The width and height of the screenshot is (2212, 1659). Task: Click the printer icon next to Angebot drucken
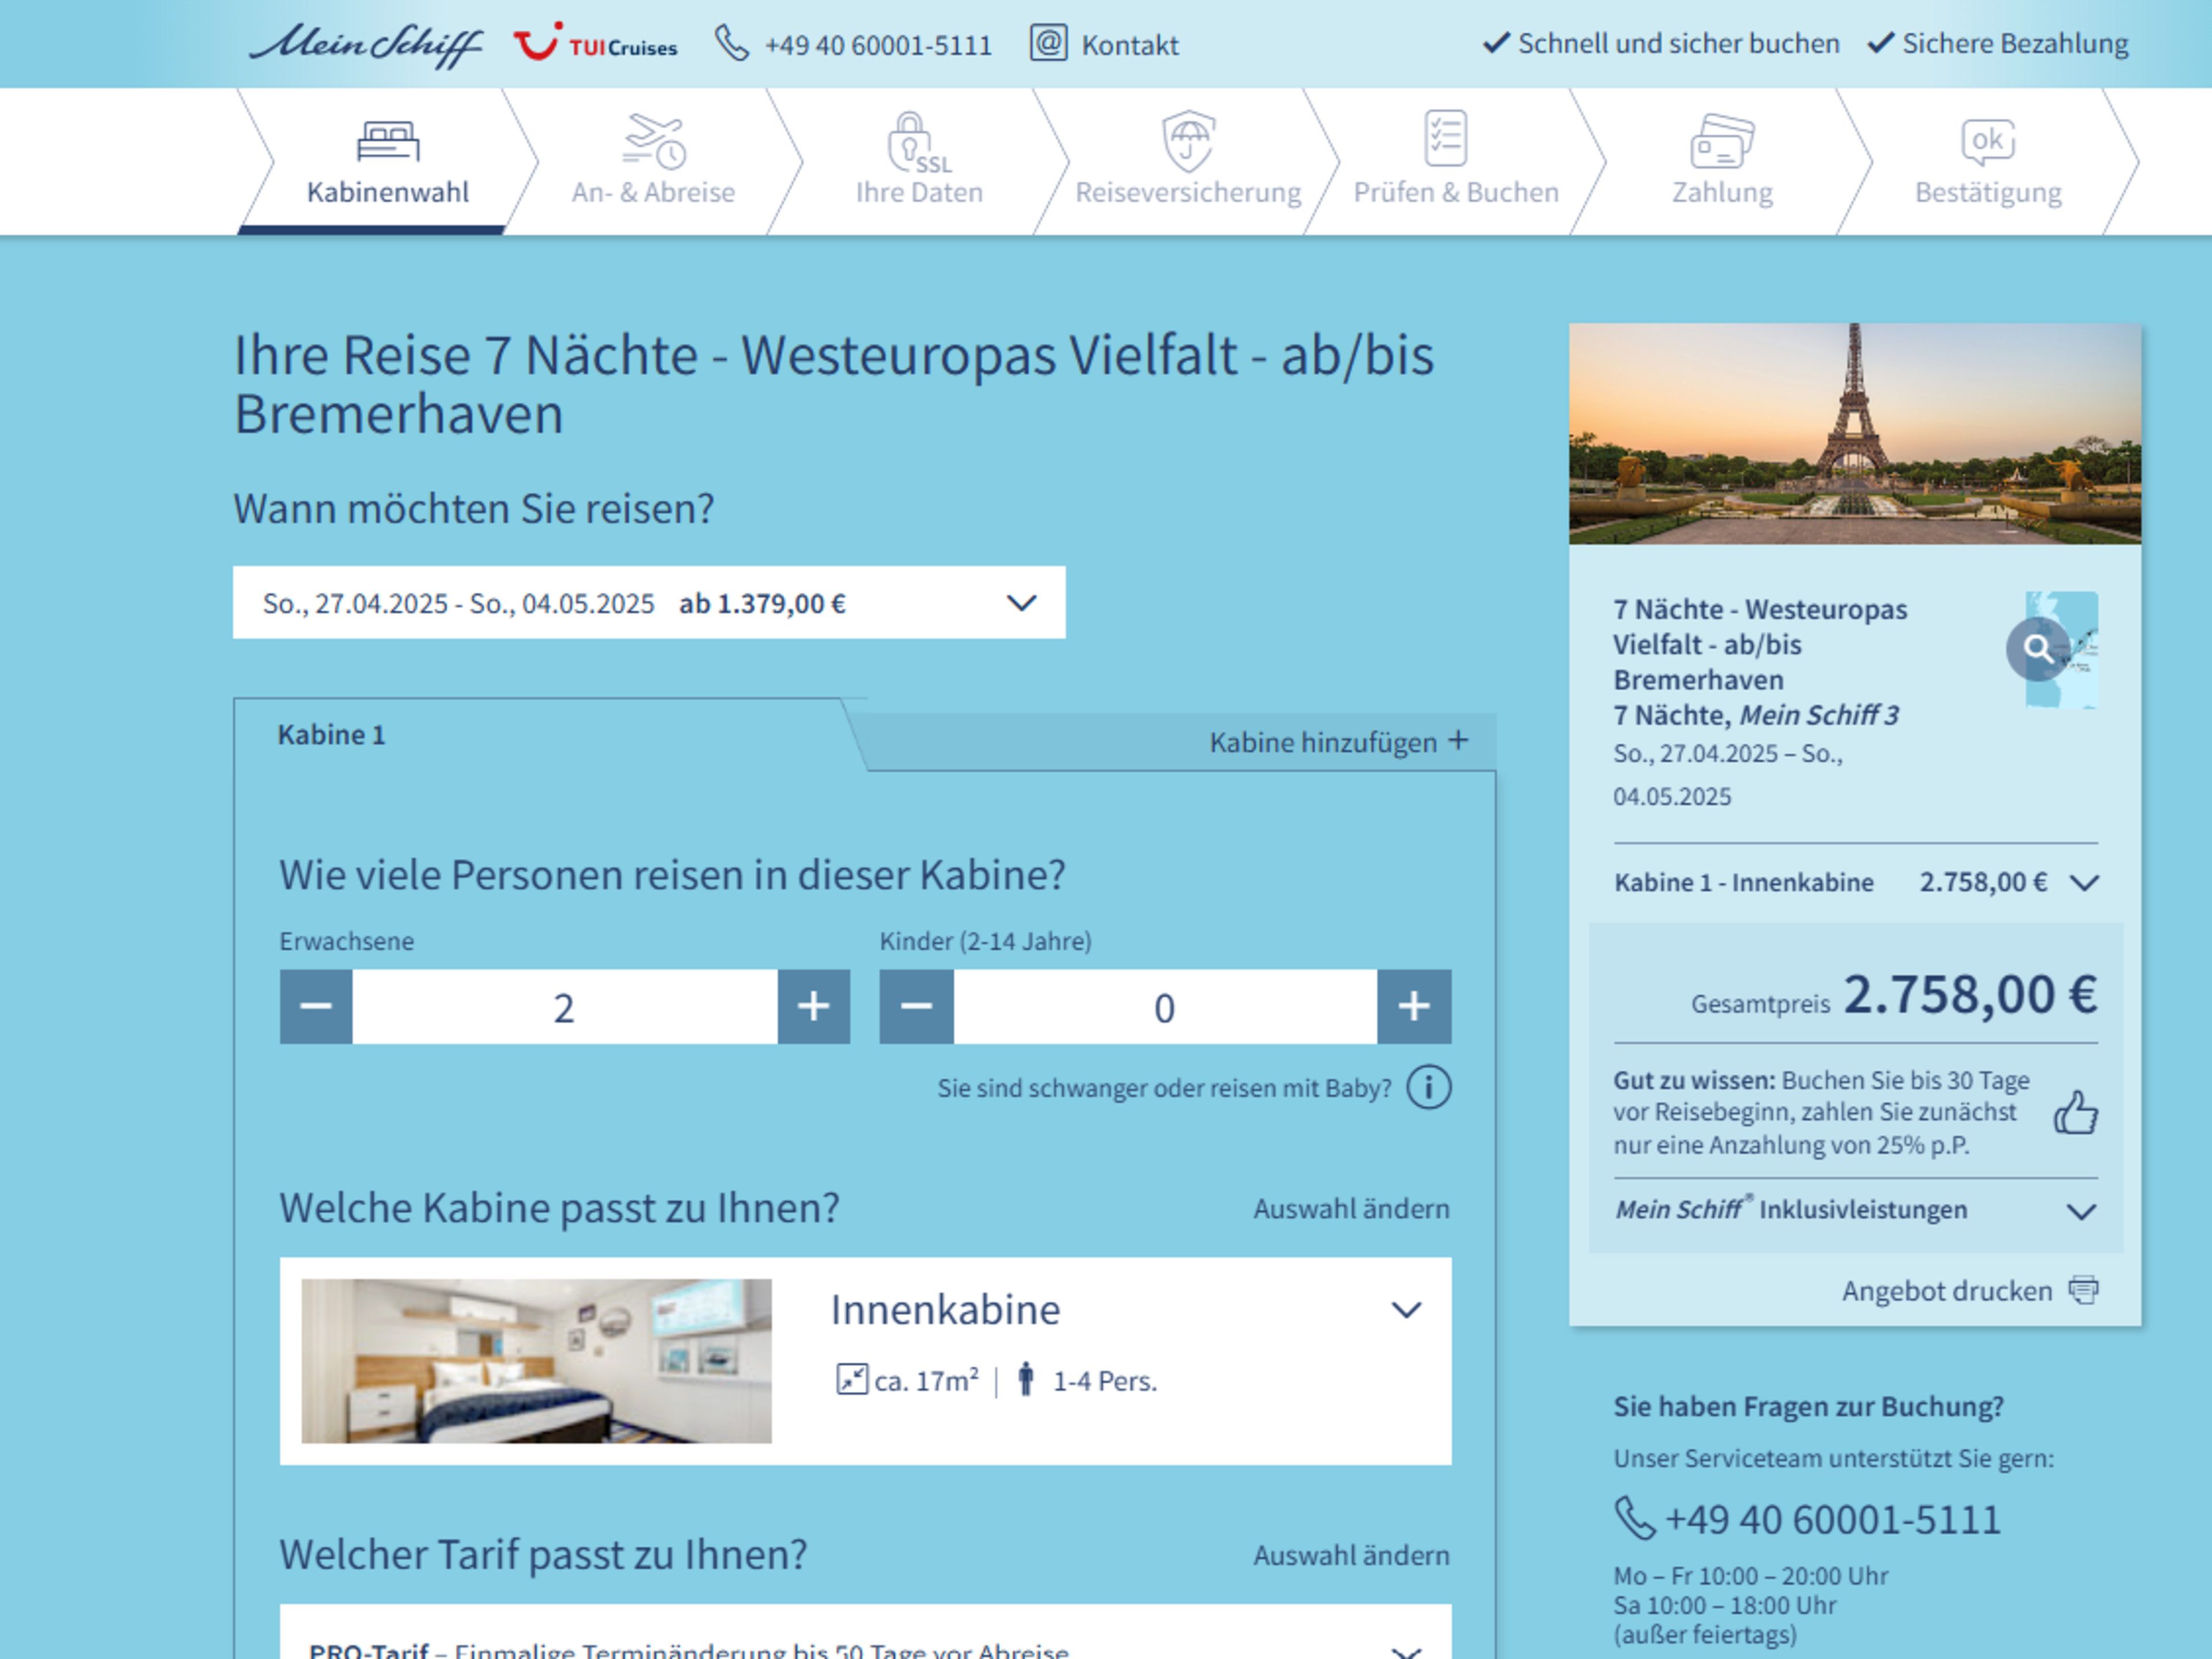[2084, 1290]
